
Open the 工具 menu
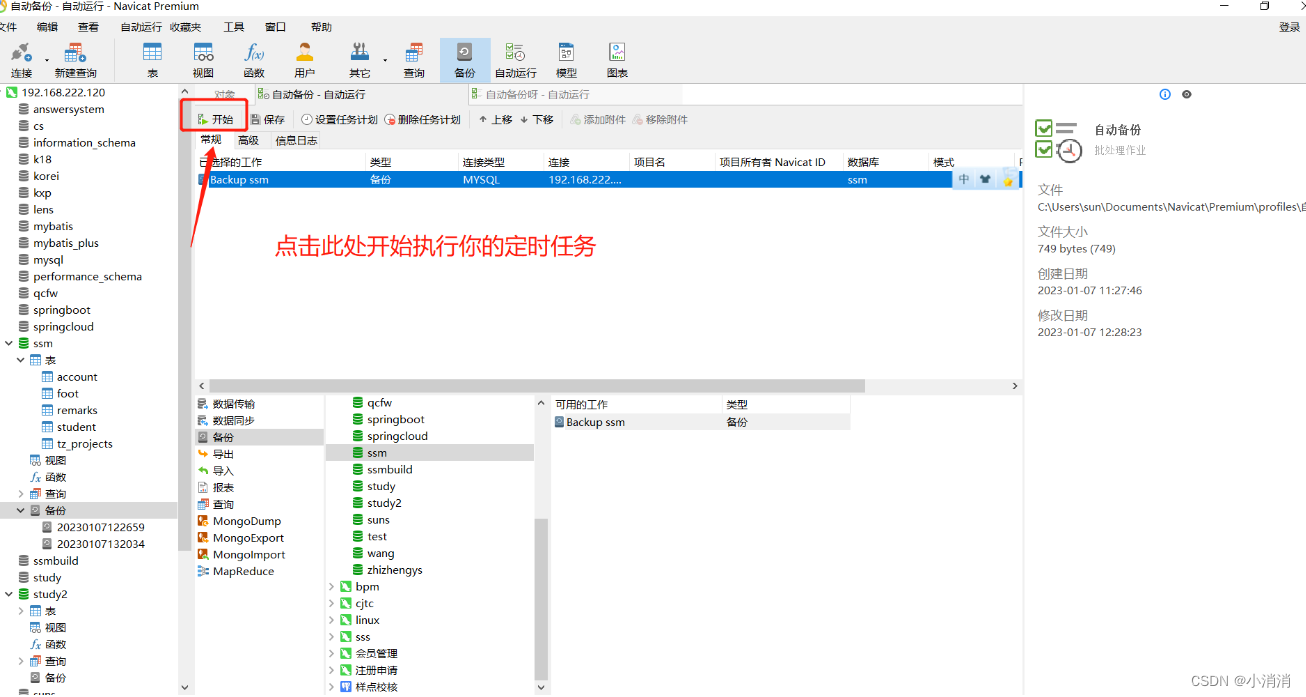coord(234,27)
